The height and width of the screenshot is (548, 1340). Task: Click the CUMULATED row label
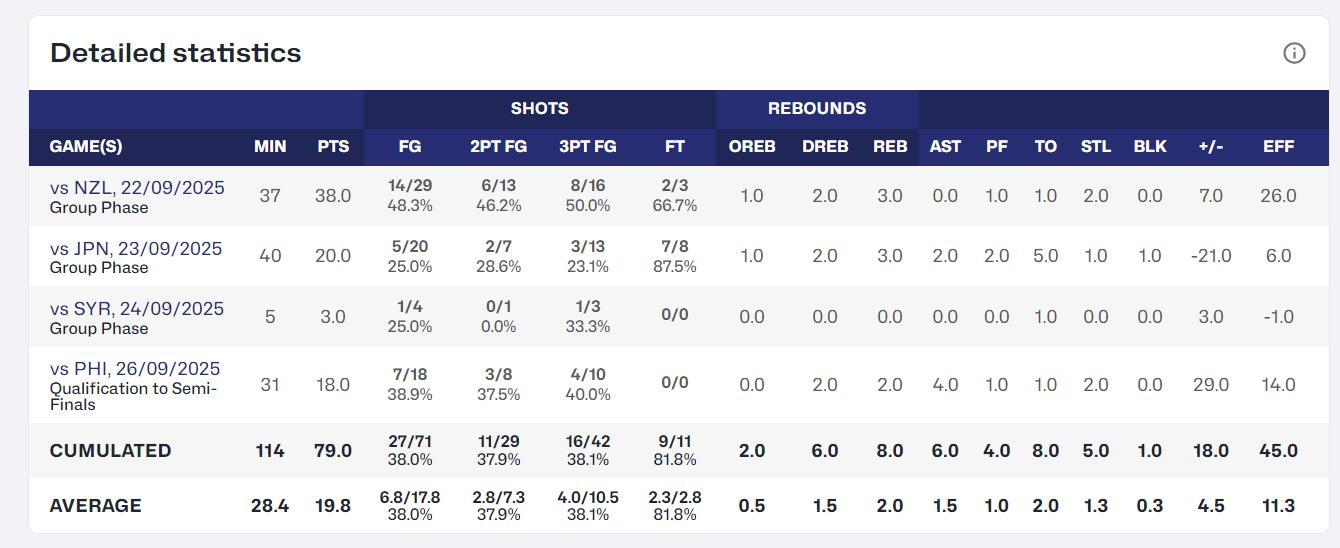tap(110, 451)
